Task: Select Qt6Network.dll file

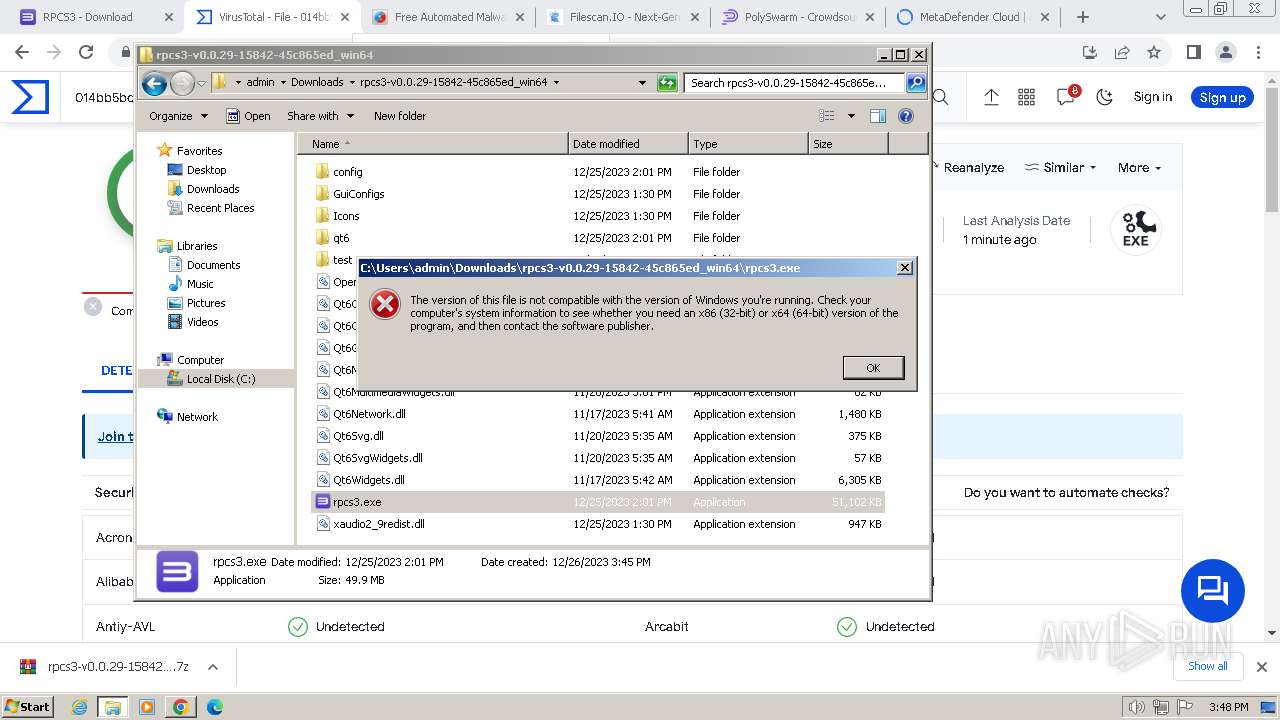Action: point(369,414)
